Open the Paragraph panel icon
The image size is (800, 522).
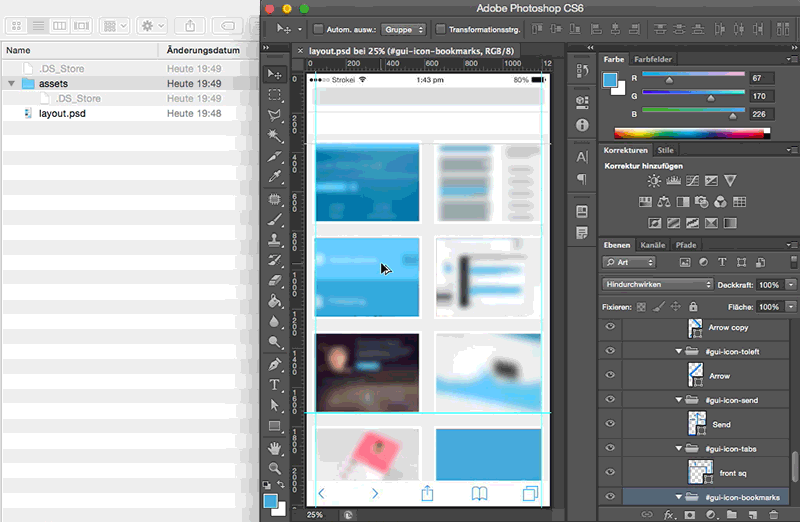582,179
